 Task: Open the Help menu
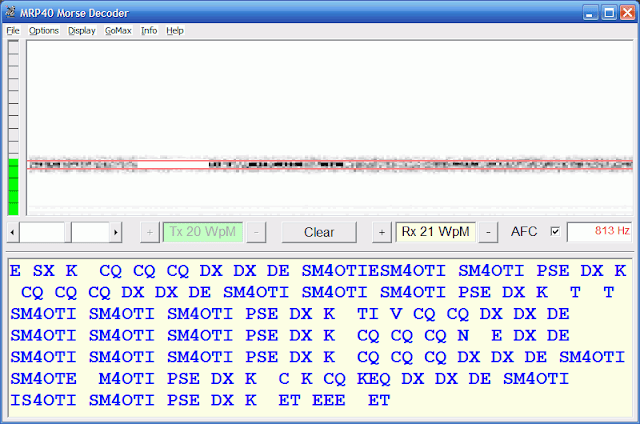tap(175, 31)
